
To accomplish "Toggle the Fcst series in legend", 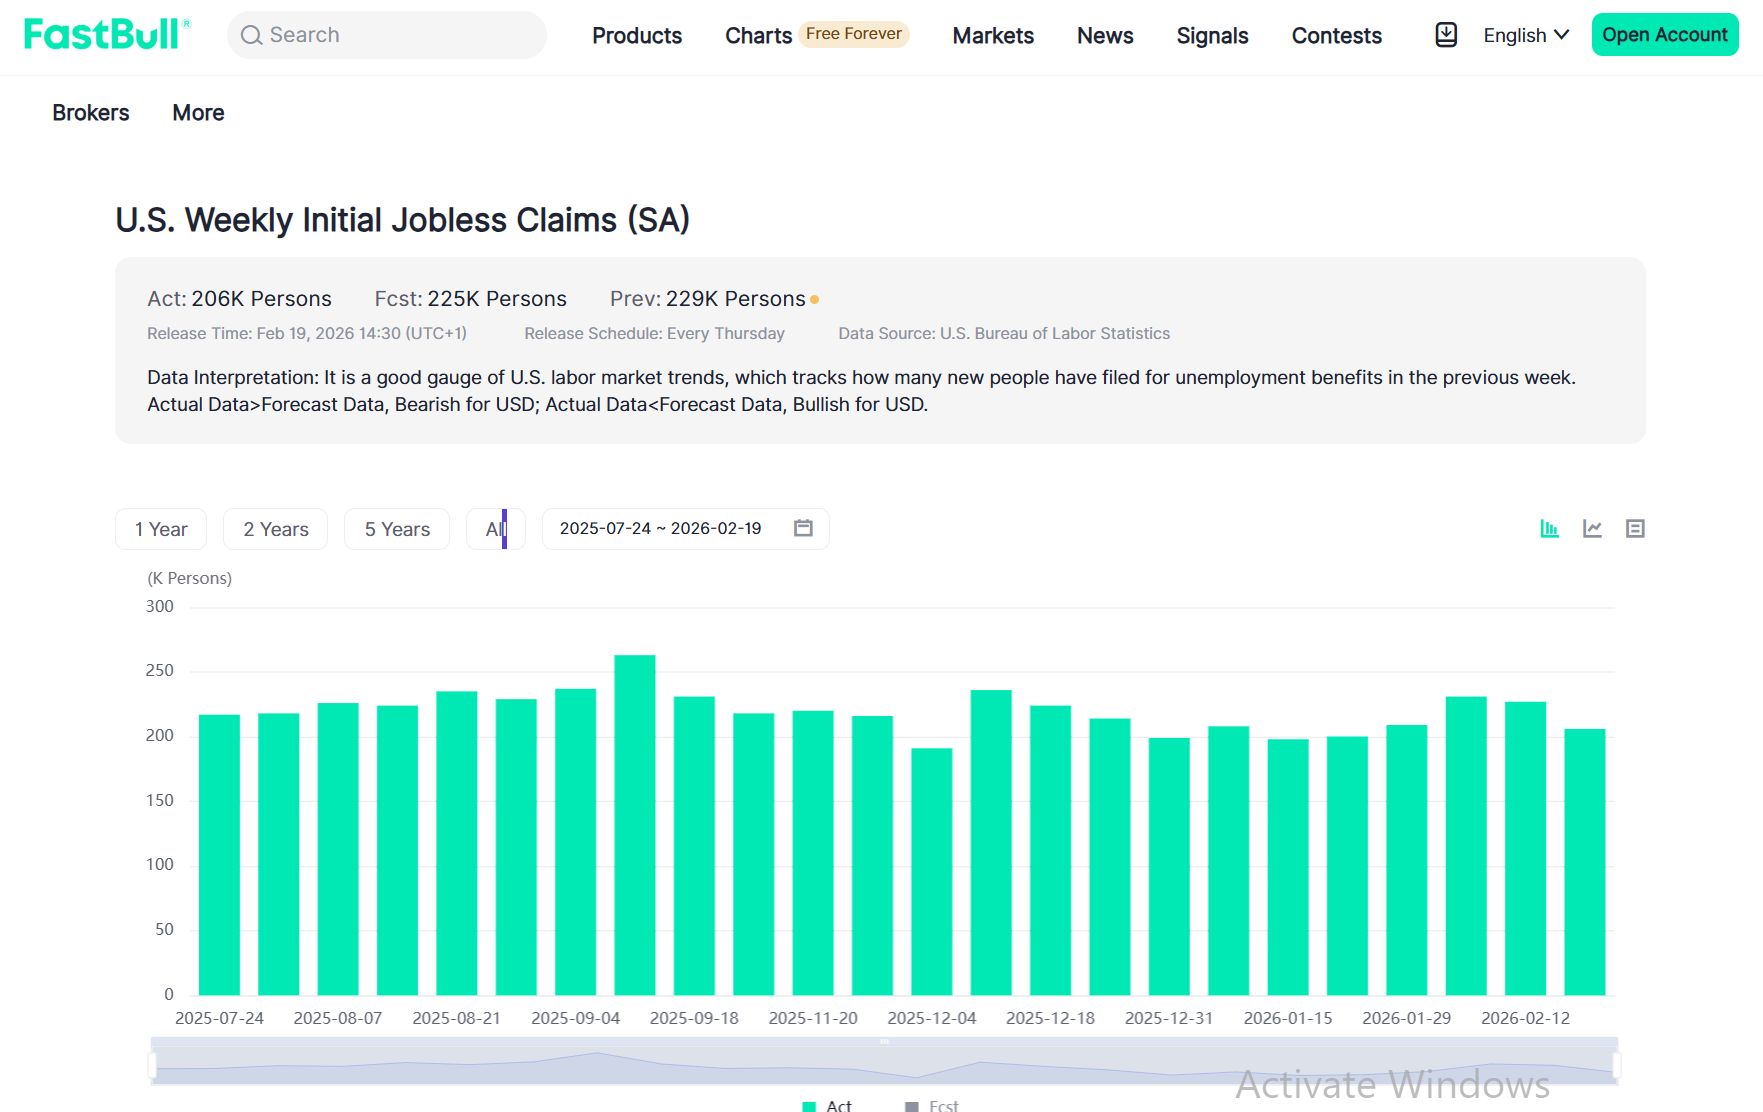I will [x=931, y=1105].
